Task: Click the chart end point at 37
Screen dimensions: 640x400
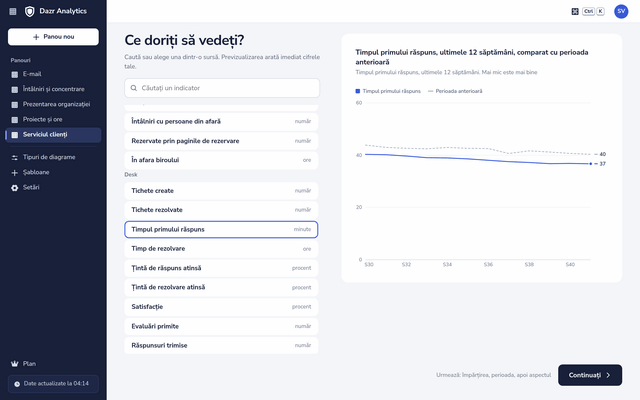Action: point(591,164)
